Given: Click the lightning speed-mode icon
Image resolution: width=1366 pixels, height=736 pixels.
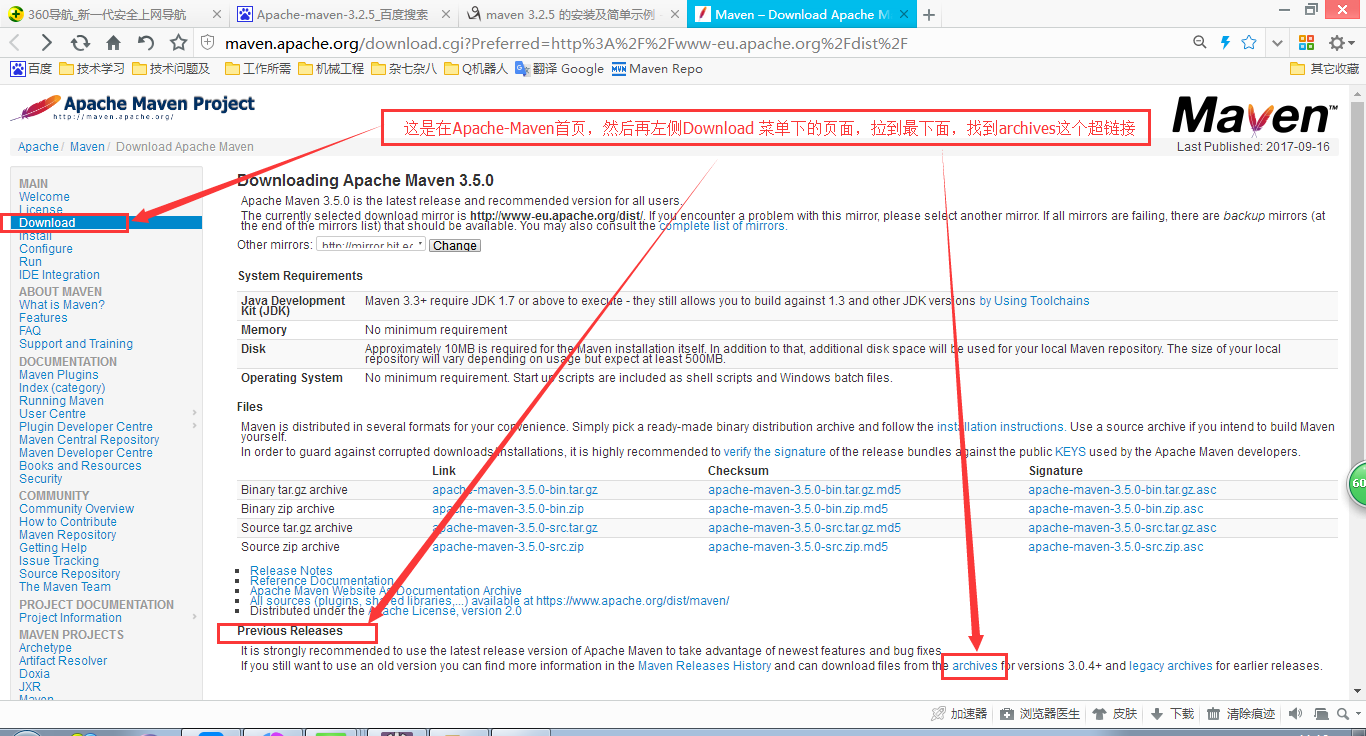Looking at the screenshot, I should click(x=1226, y=43).
